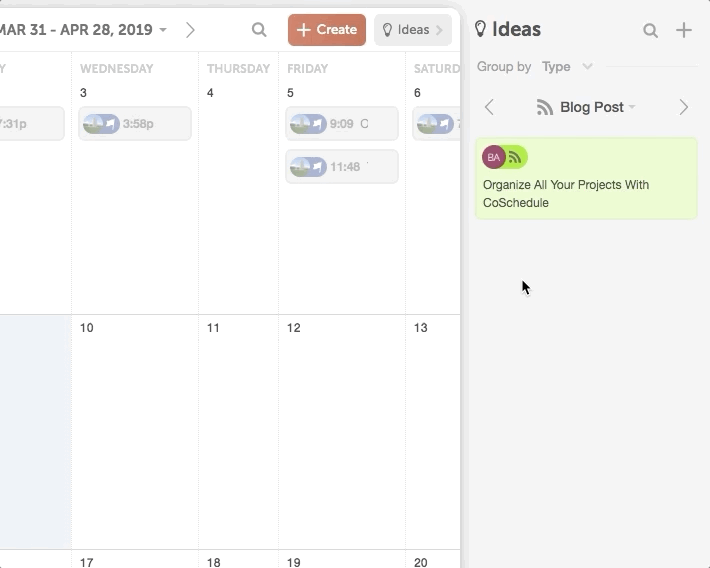Open the Friday 9:09 scheduled item

342,124
